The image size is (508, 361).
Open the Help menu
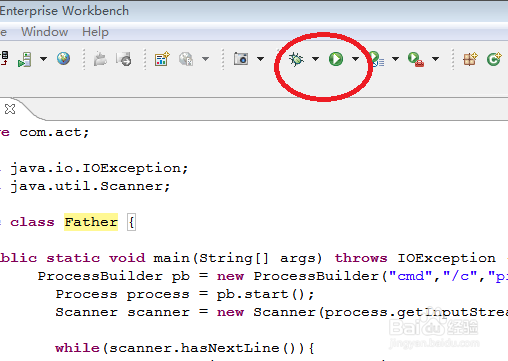(x=95, y=32)
